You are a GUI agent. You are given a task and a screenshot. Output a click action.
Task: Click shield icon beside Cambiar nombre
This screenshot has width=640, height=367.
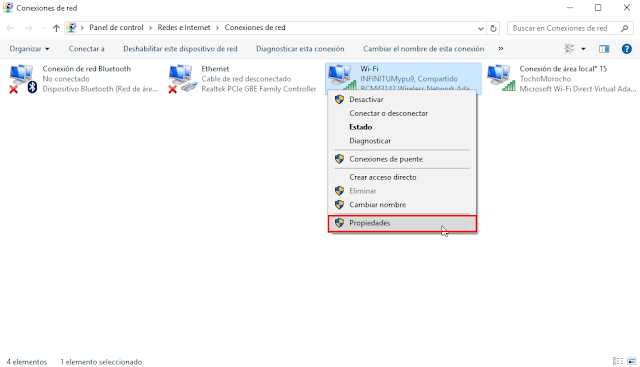[x=339, y=205]
